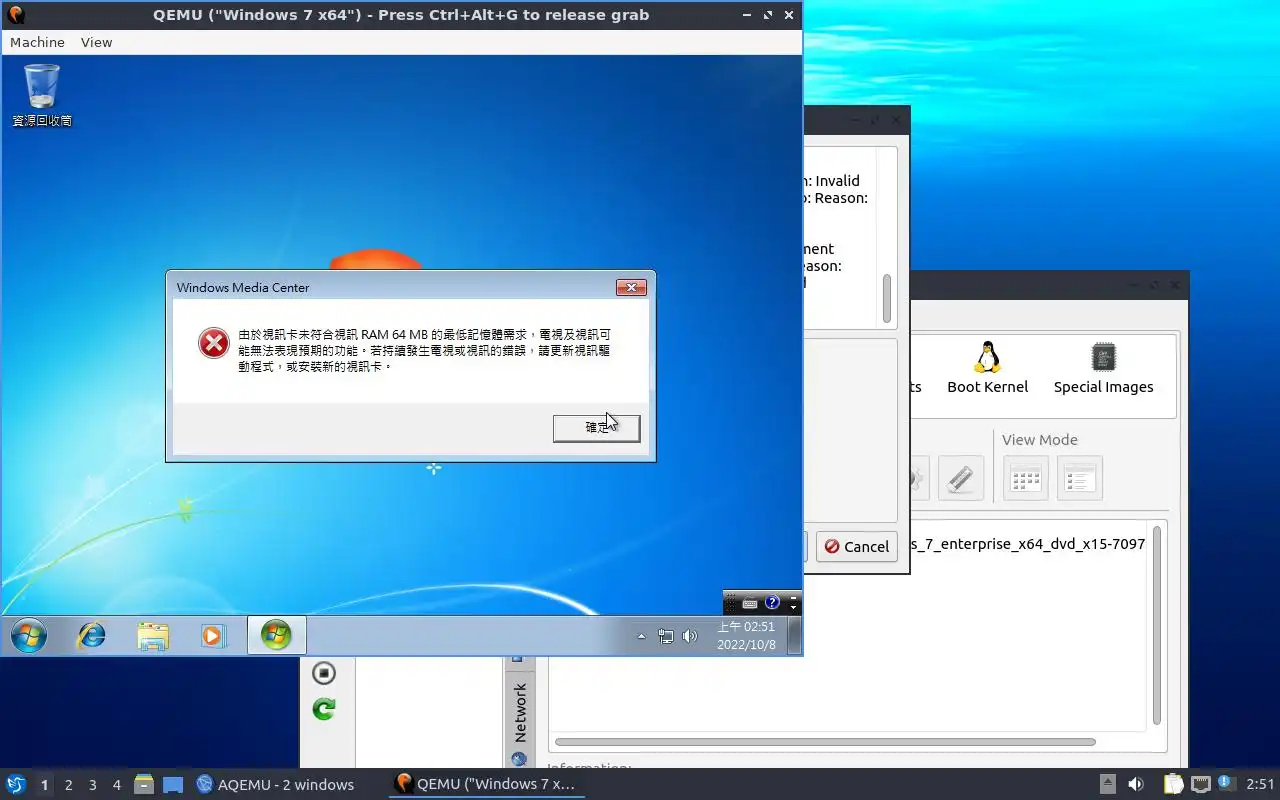
Task: Open the host clipboard tray icon
Action: tap(1173, 784)
